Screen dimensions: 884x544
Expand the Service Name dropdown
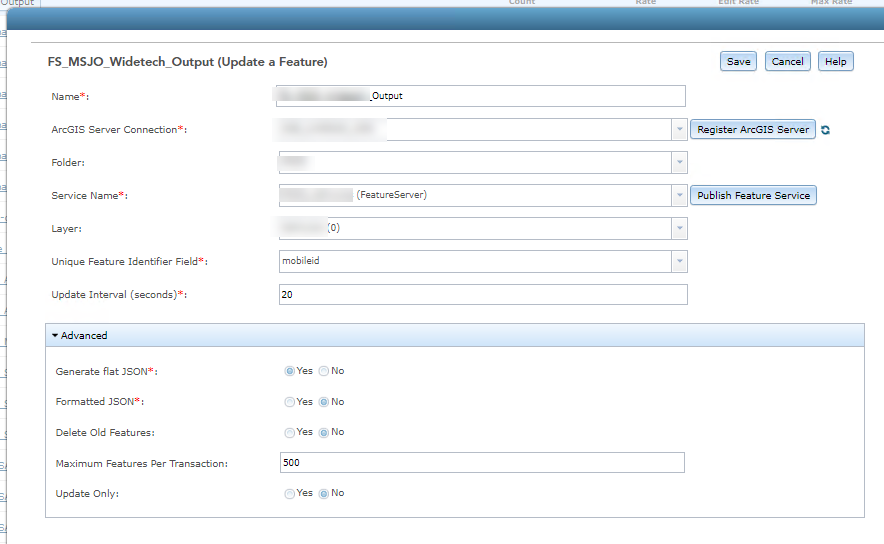tap(679, 195)
